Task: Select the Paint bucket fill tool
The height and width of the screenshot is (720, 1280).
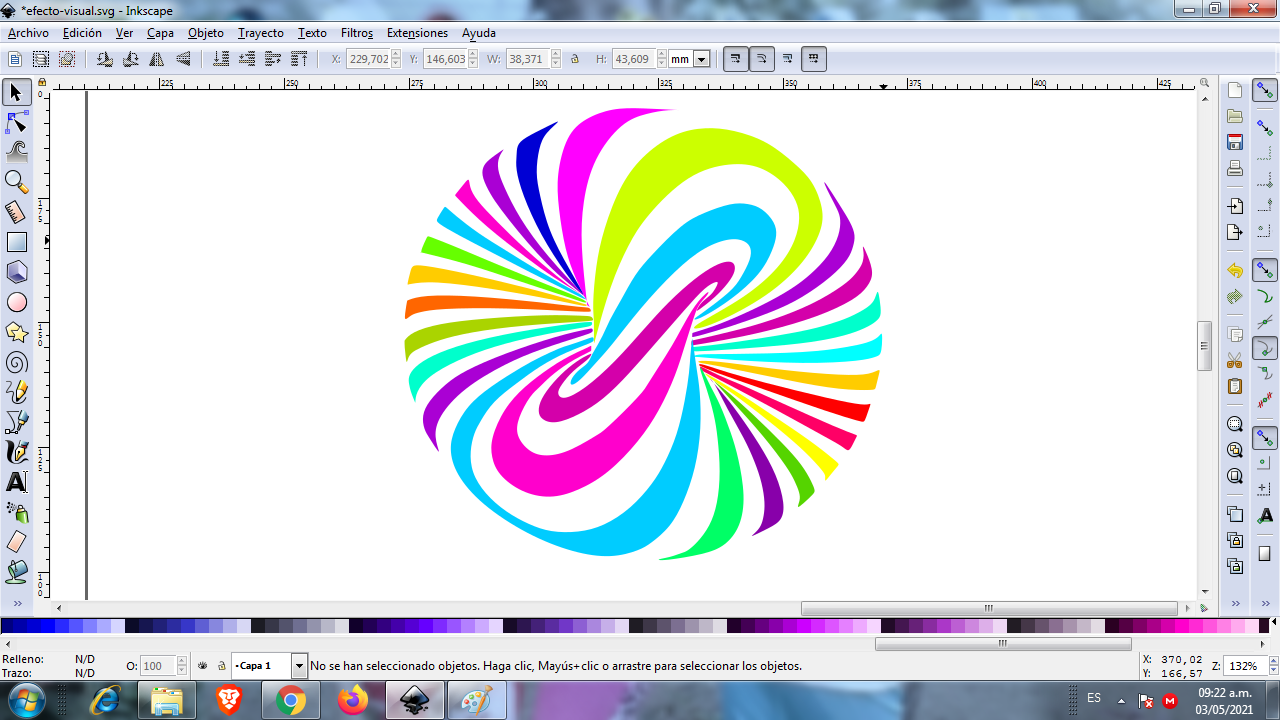Action: (16, 572)
